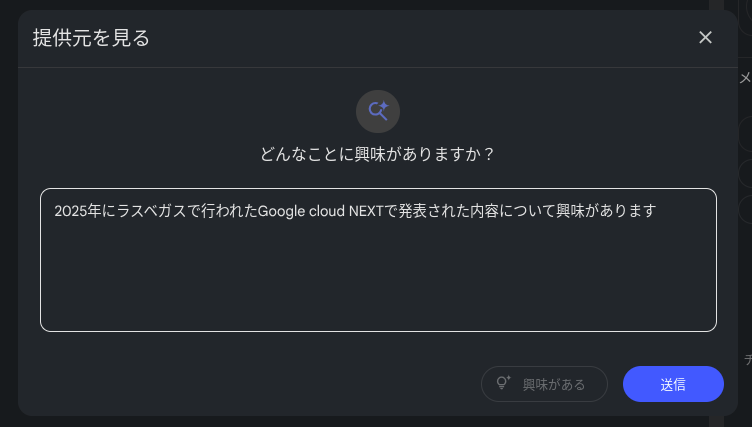The width and height of the screenshot is (752, 427).
Task: Place cursor on 'Google cloud NEXT' in the text
Action: [320, 211]
